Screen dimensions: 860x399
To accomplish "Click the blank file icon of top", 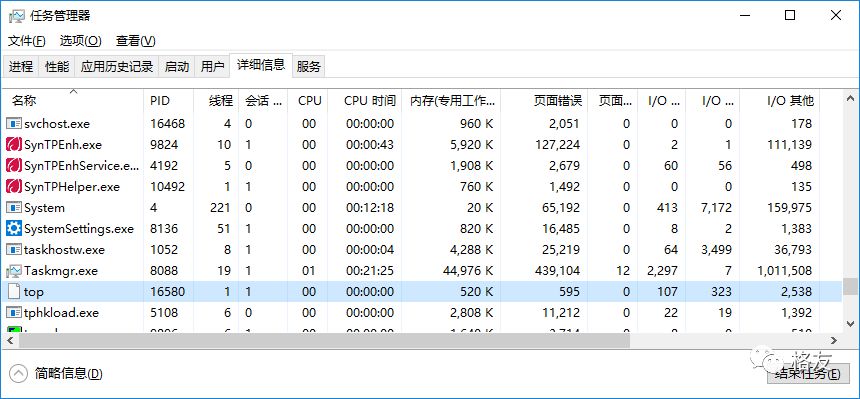I will coord(13,291).
